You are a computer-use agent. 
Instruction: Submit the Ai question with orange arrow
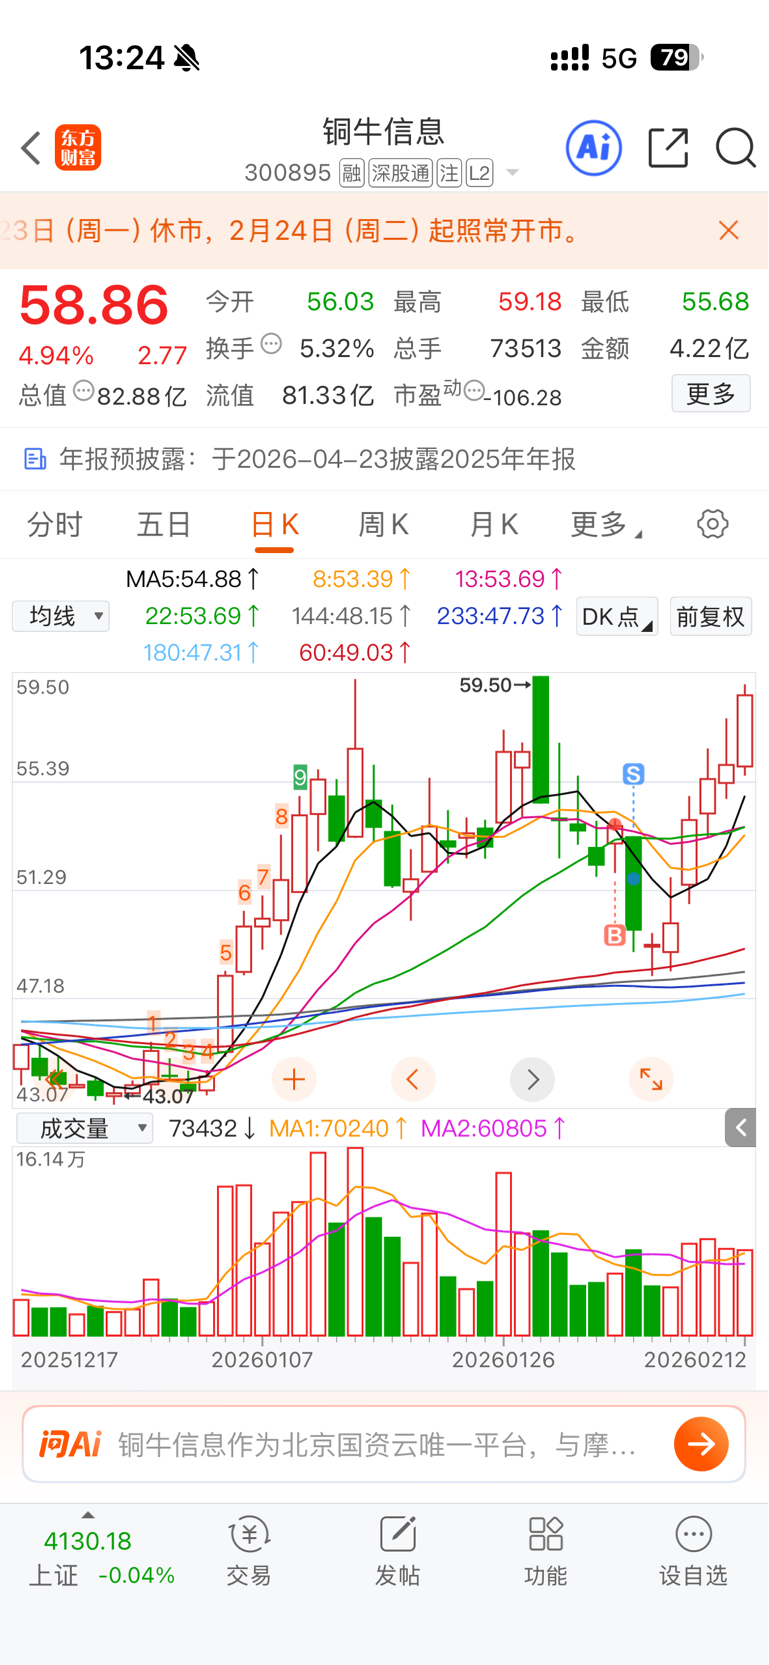coord(701,1444)
